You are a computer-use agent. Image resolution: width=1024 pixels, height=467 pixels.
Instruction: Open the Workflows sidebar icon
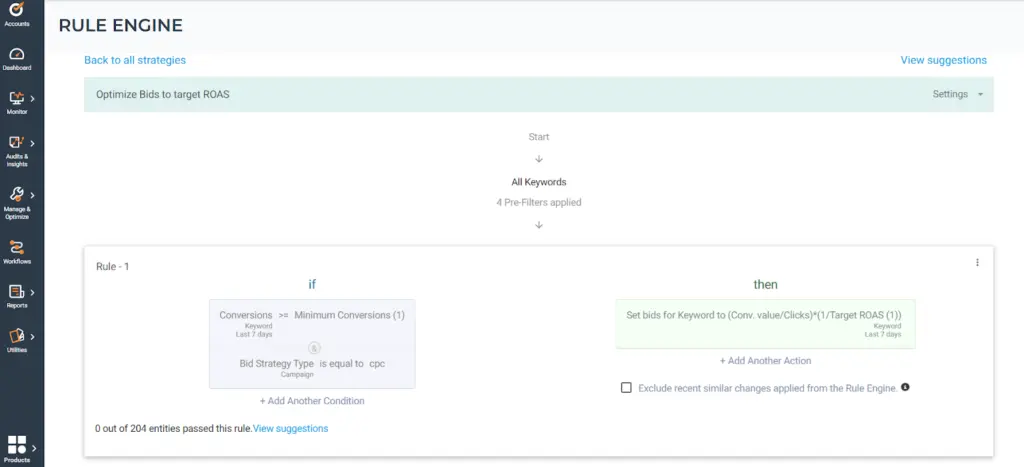pos(17,248)
